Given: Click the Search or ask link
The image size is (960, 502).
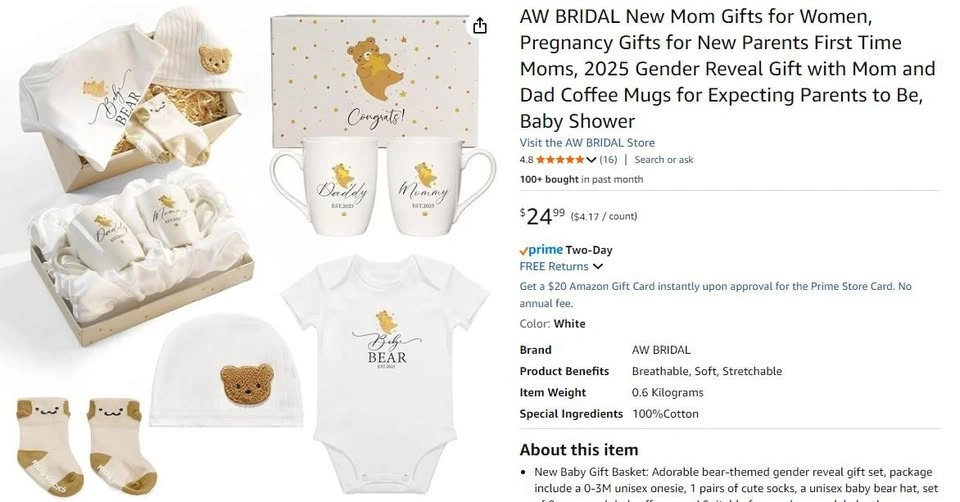Looking at the screenshot, I should [664, 160].
